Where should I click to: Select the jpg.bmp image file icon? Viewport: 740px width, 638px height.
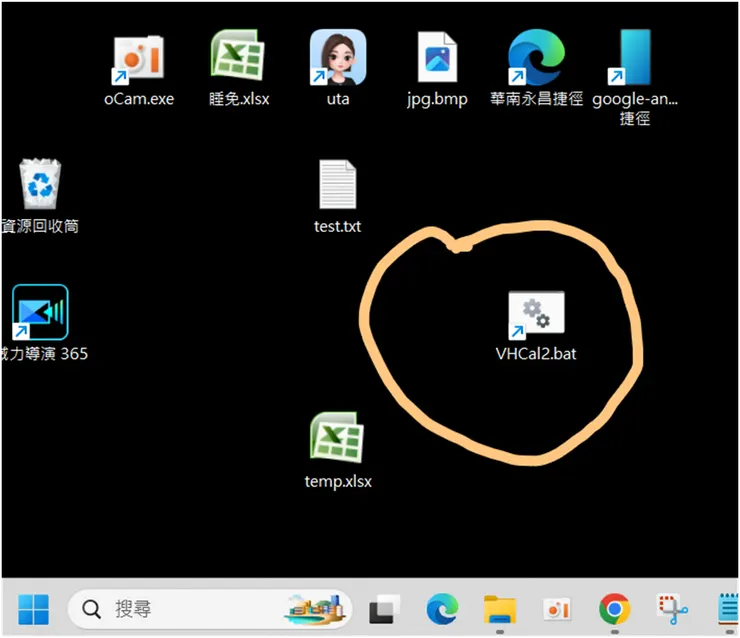(437, 57)
